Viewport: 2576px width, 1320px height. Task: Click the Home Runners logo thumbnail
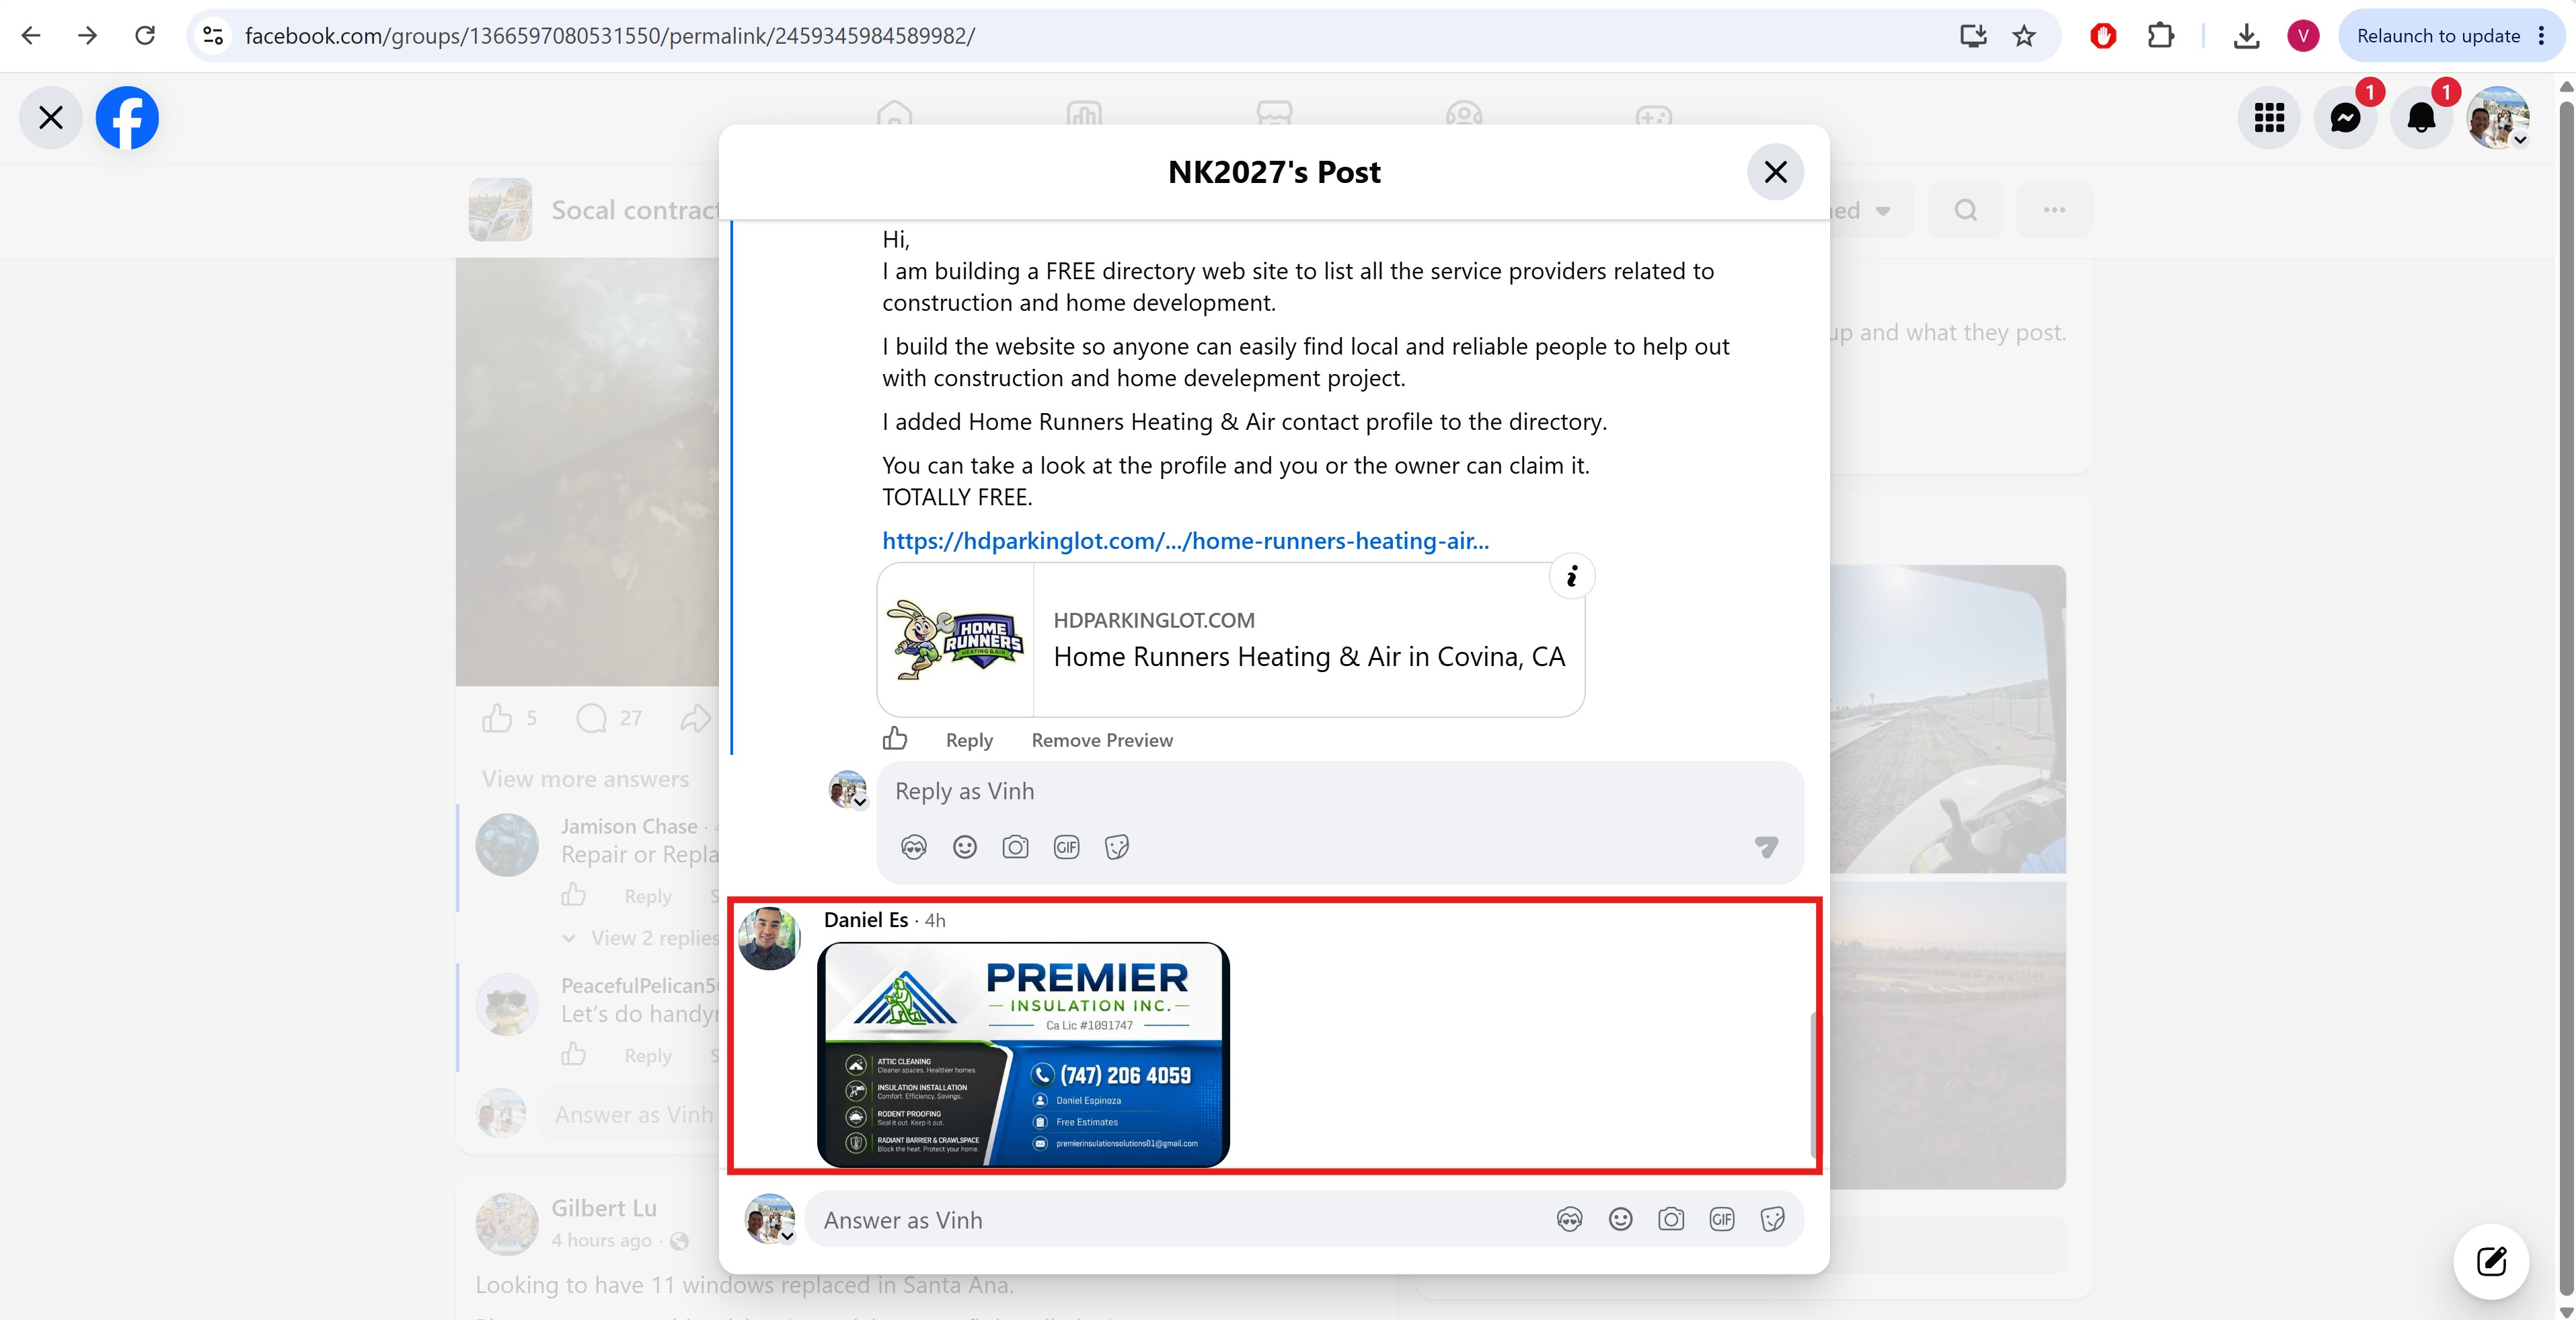click(956, 640)
